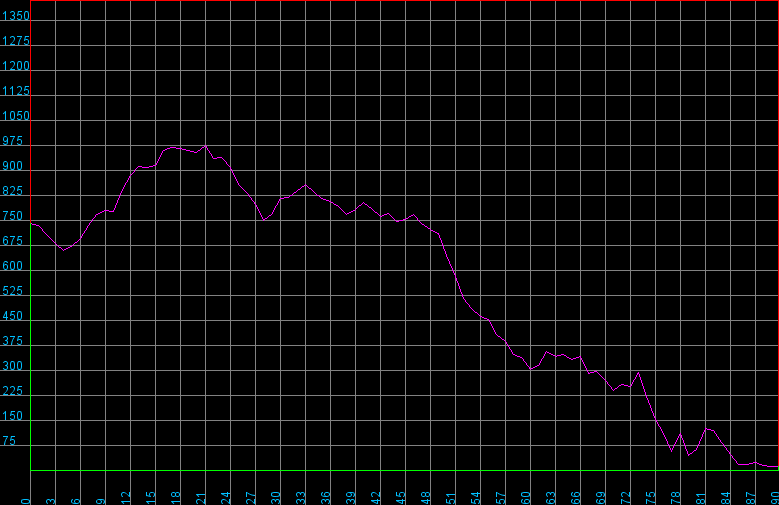Select the x-axis label 63
Viewport: 779px width, 505px height.
[x=551, y=497]
